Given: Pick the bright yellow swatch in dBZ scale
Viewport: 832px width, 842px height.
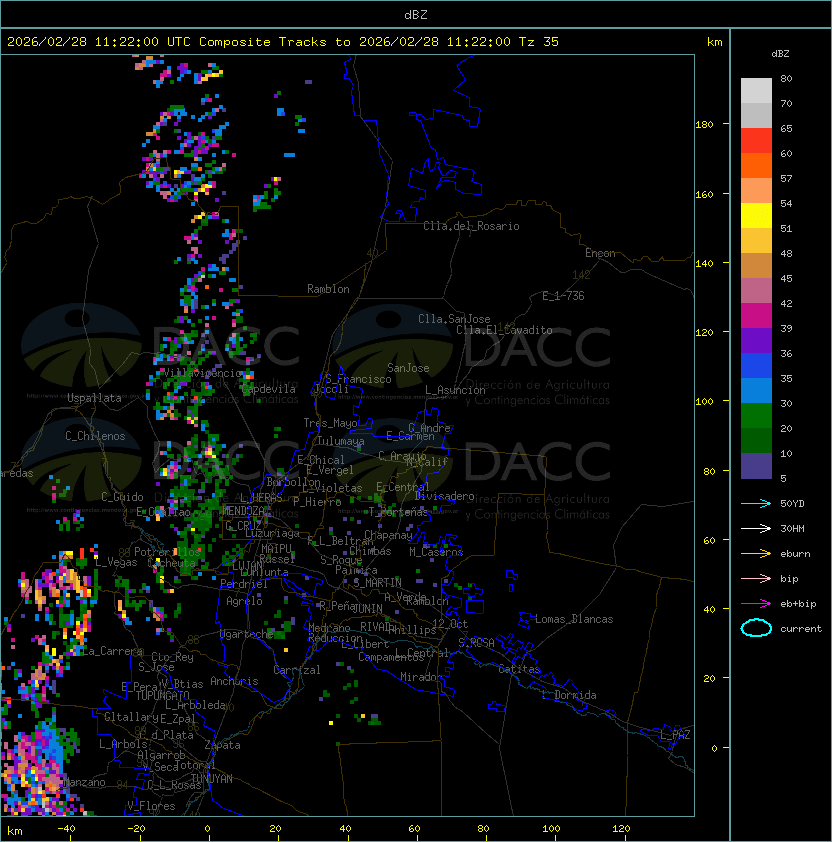Looking at the screenshot, I should click(x=756, y=215).
